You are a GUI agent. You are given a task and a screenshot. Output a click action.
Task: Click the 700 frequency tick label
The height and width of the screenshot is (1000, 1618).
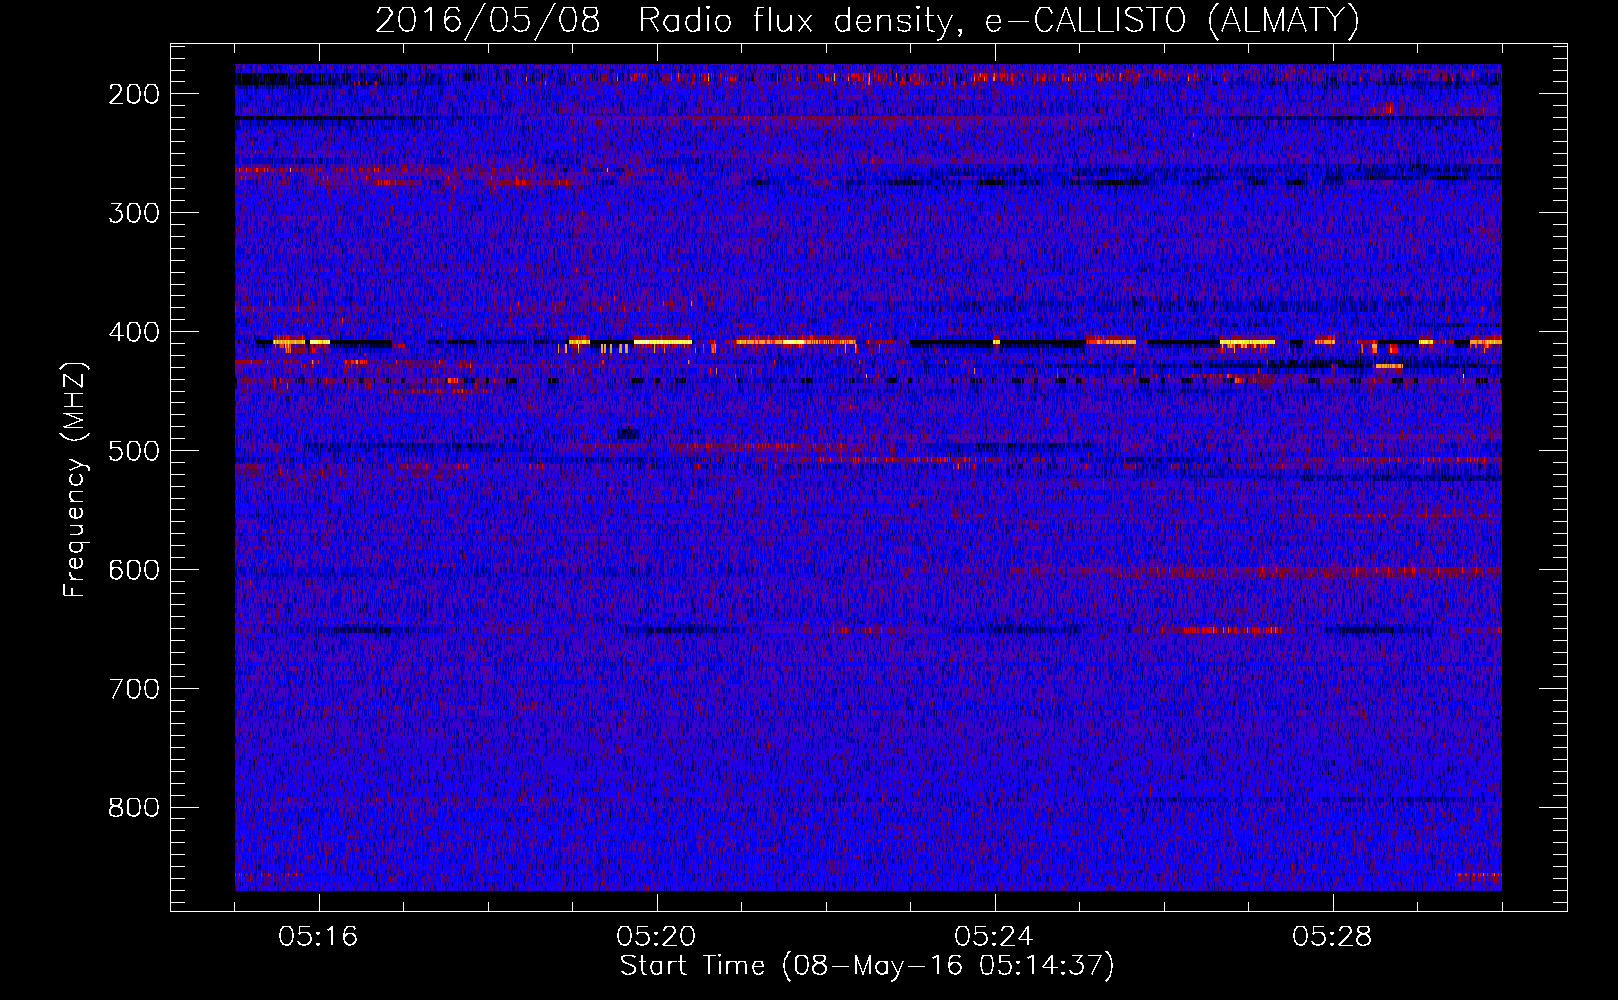click(134, 689)
